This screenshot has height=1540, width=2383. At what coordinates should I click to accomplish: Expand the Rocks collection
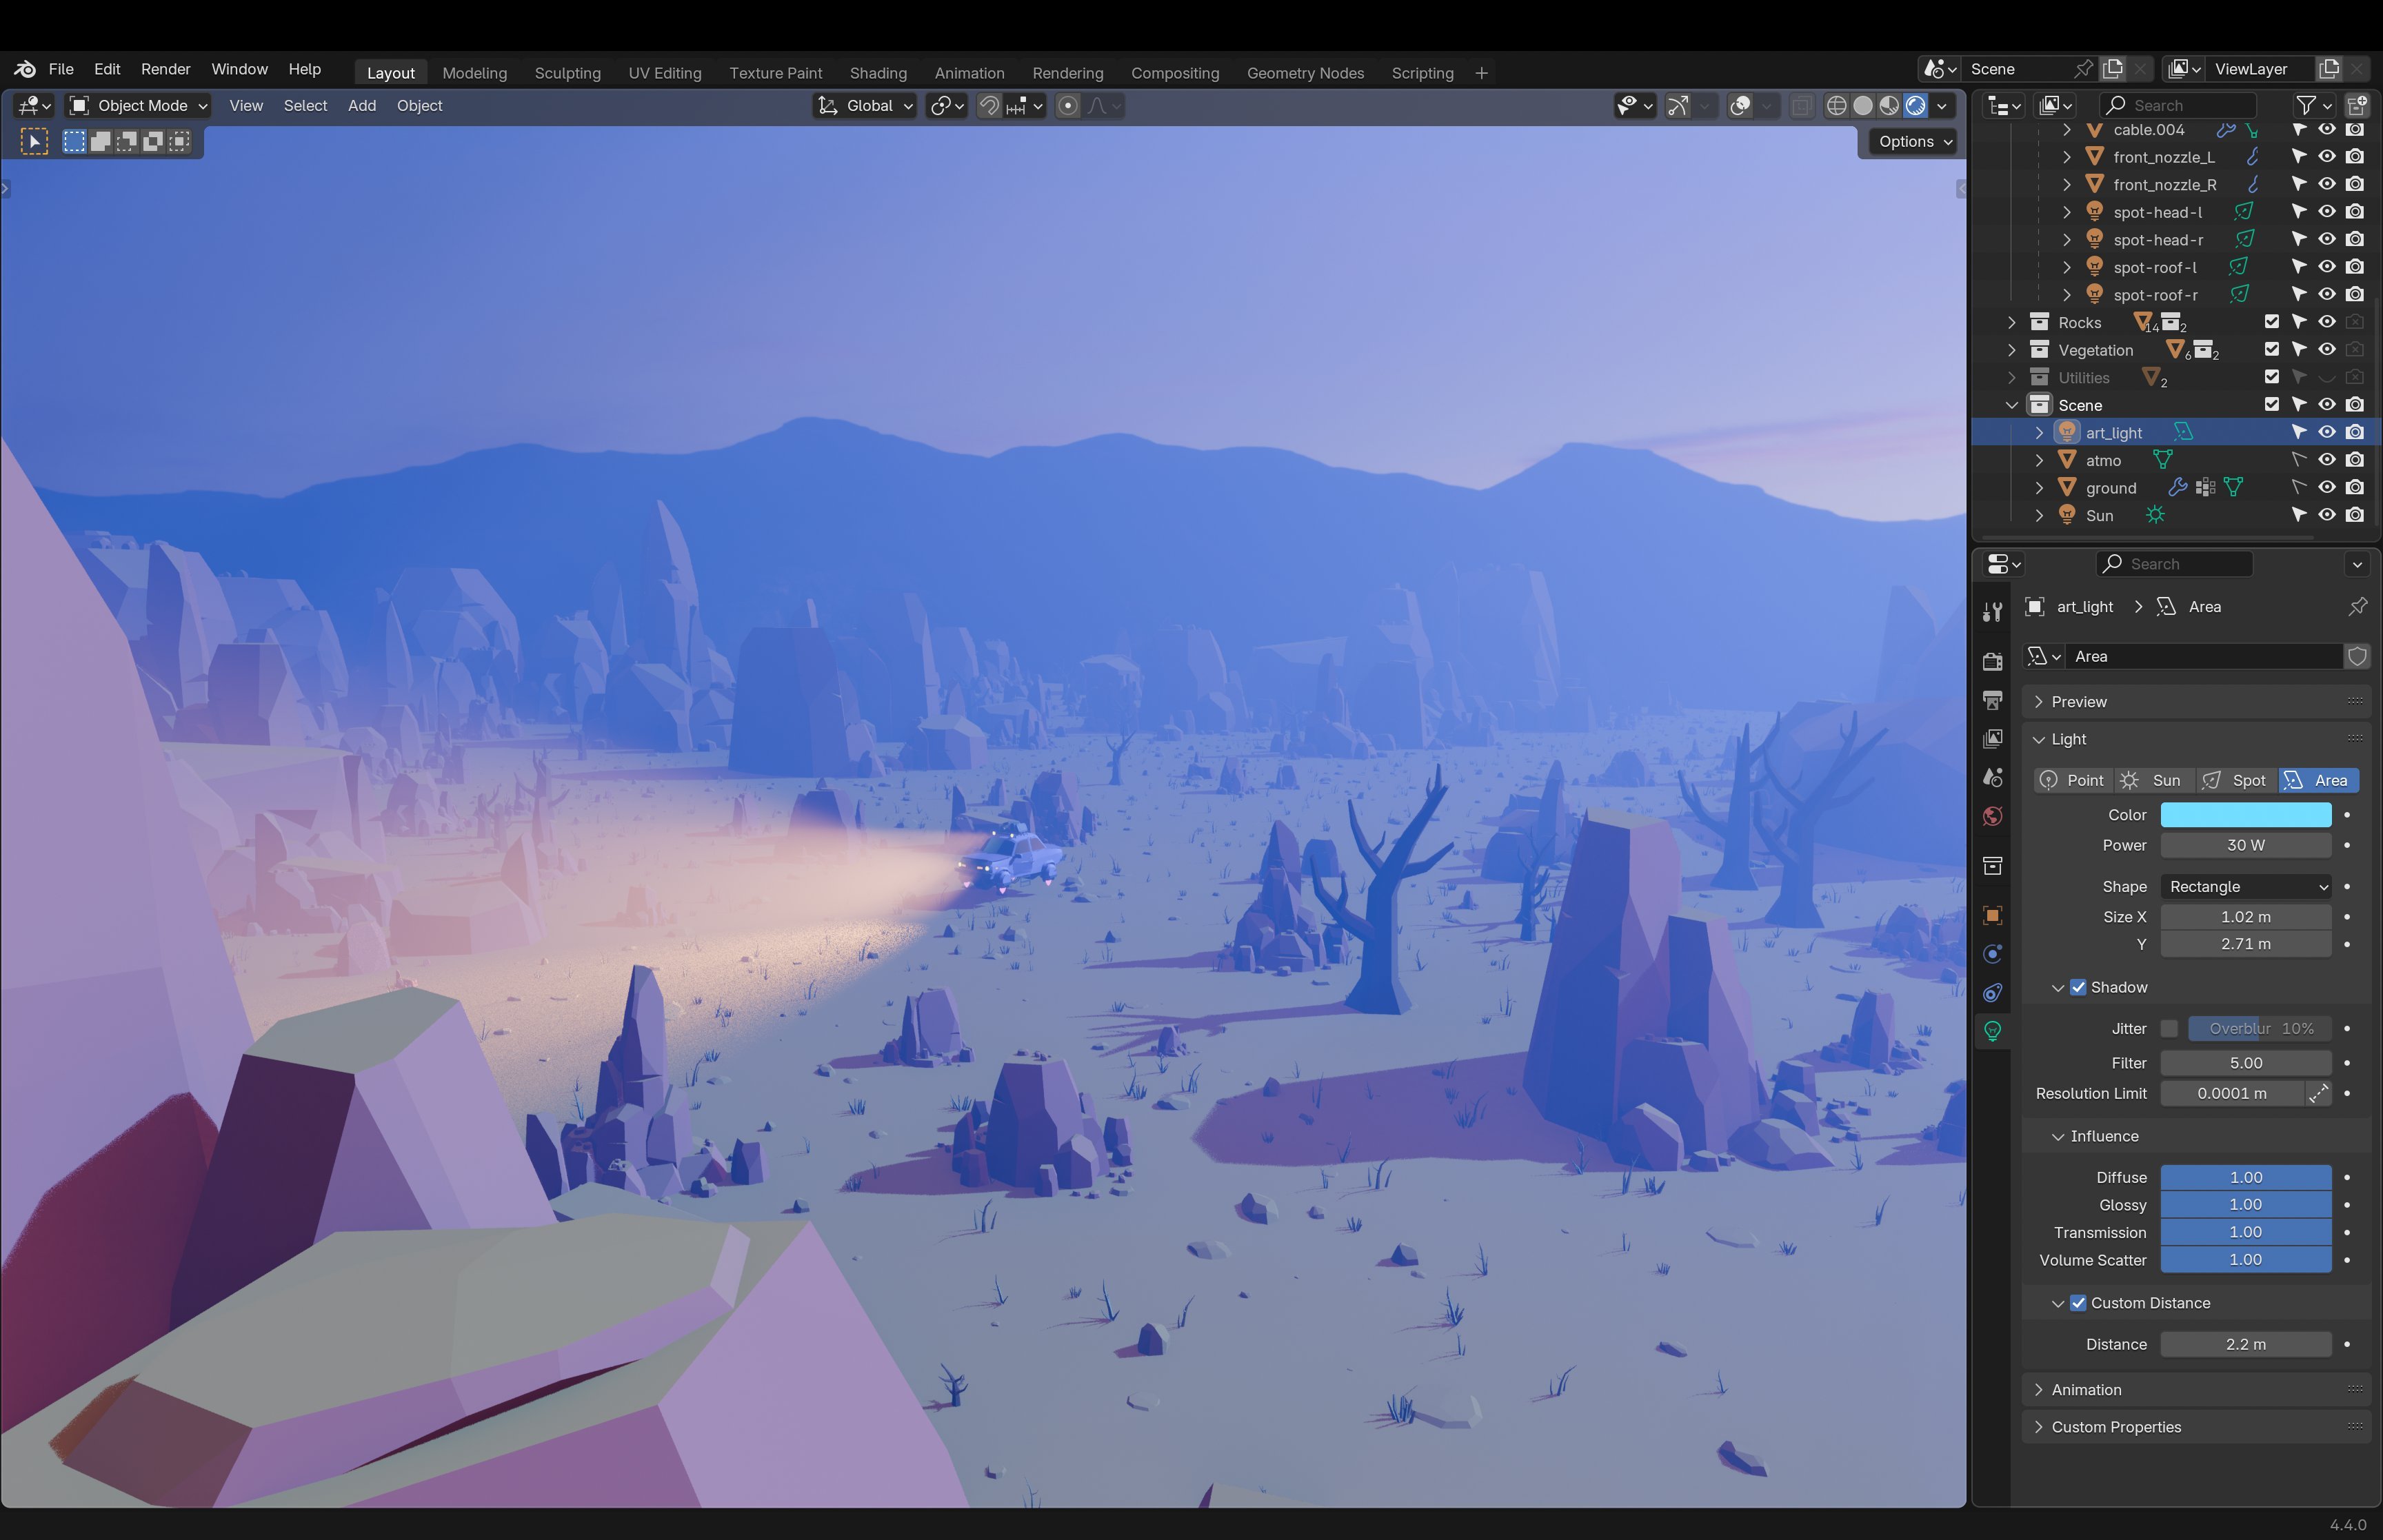tap(2012, 322)
